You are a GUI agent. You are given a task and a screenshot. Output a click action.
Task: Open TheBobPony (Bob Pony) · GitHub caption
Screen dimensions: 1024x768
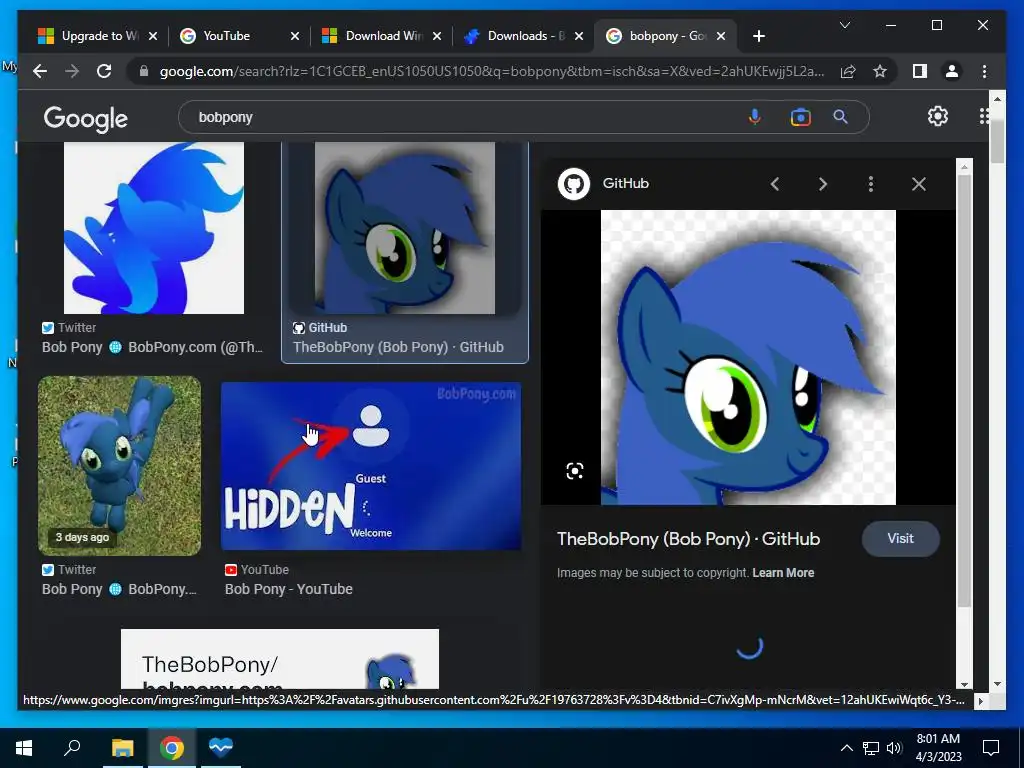[398, 347]
